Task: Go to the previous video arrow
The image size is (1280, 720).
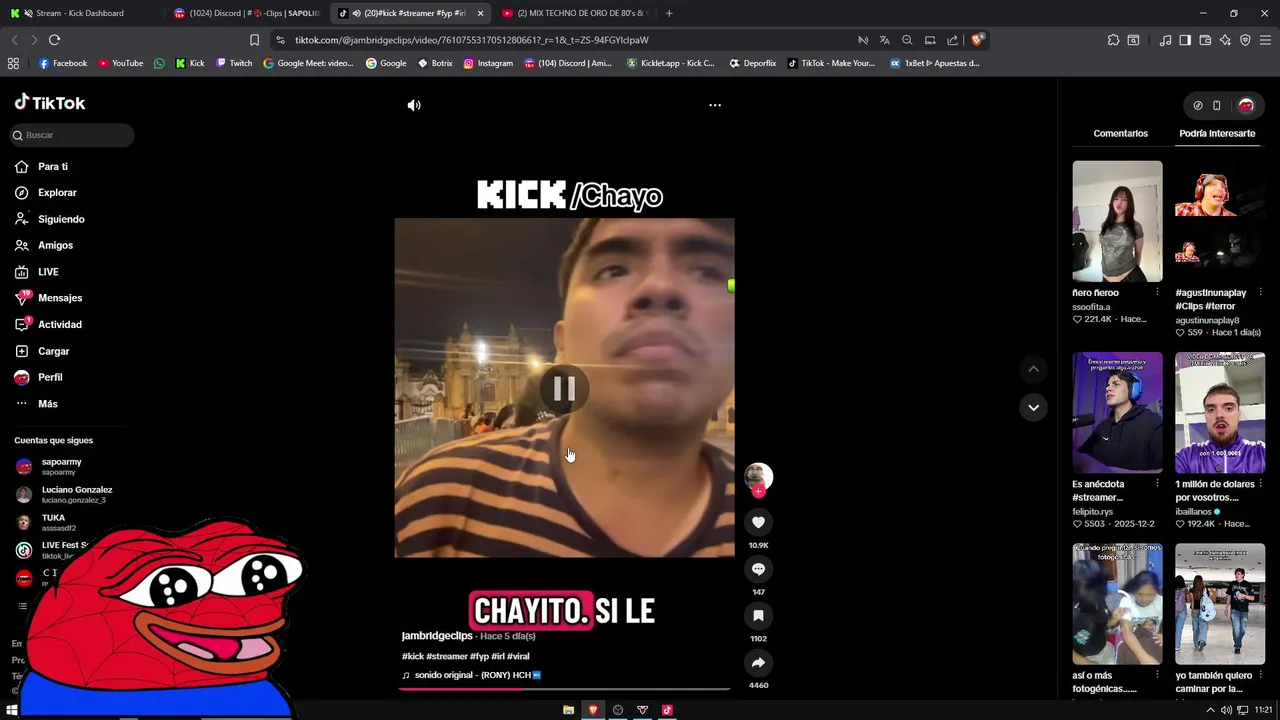Action: click(x=1033, y=369)
